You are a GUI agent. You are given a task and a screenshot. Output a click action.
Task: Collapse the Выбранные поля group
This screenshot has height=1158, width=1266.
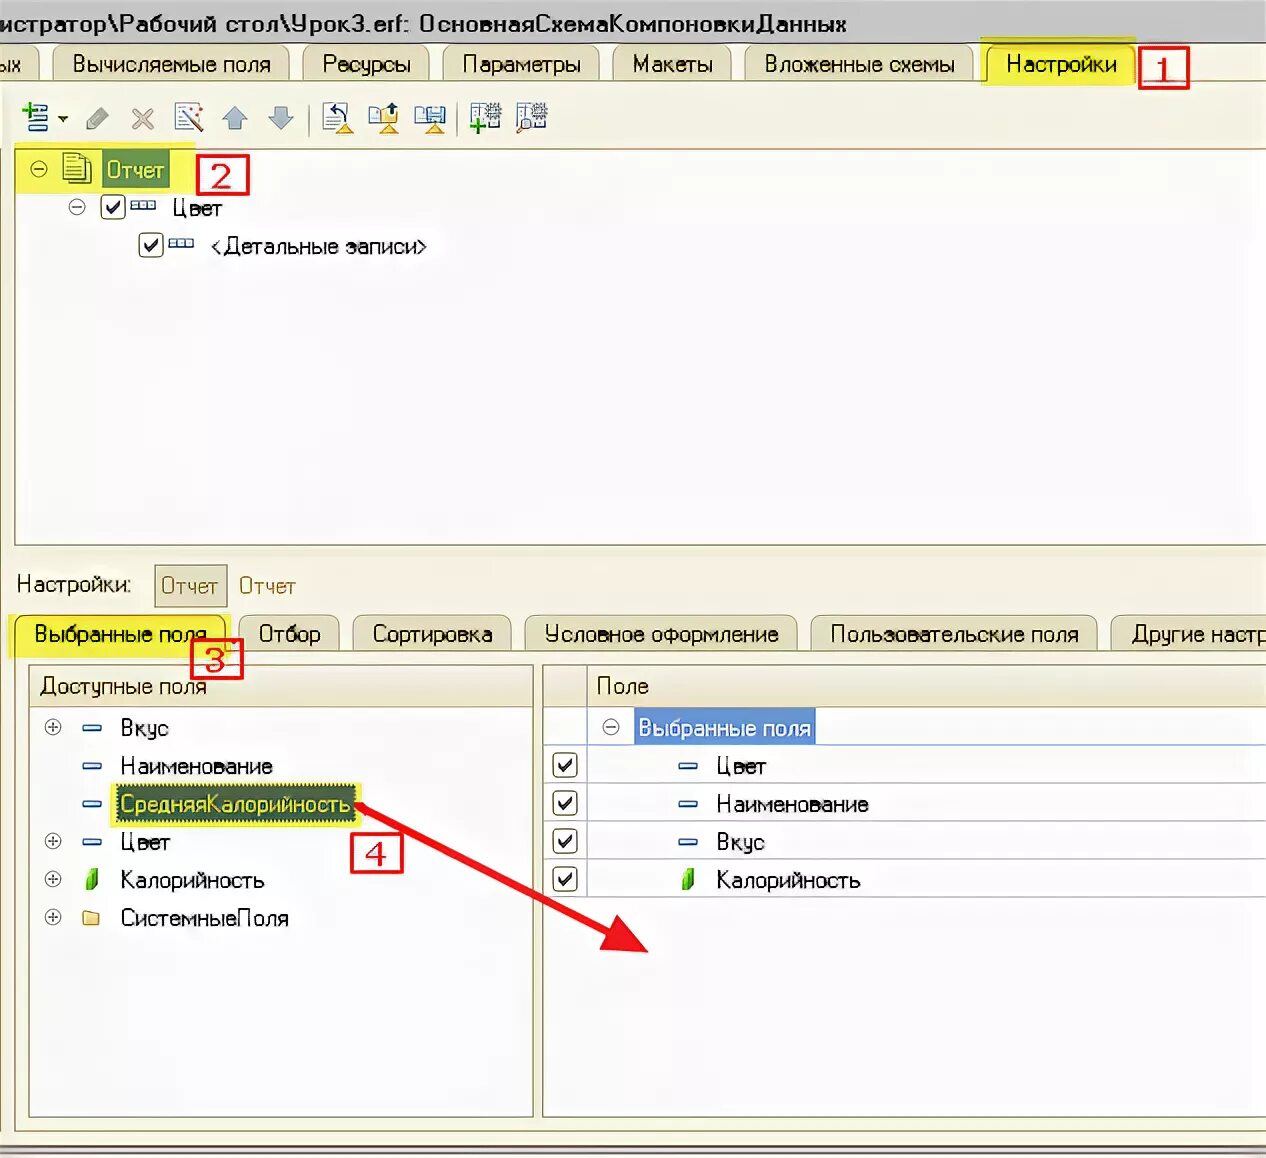(611, 727)
